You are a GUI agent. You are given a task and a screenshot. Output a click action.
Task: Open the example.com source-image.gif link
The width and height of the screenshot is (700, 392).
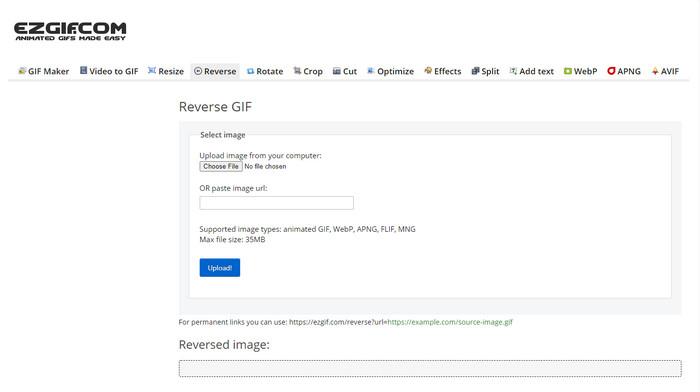tap(450, 322)
